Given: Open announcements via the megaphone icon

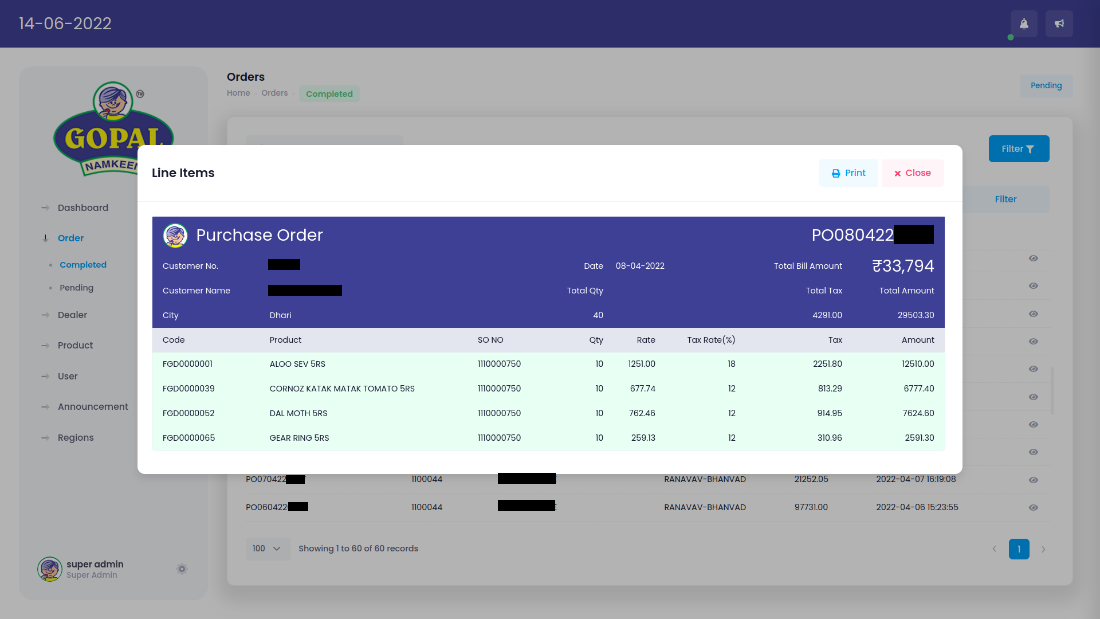Looking at the screenshot, I should tap(1059, 23).
